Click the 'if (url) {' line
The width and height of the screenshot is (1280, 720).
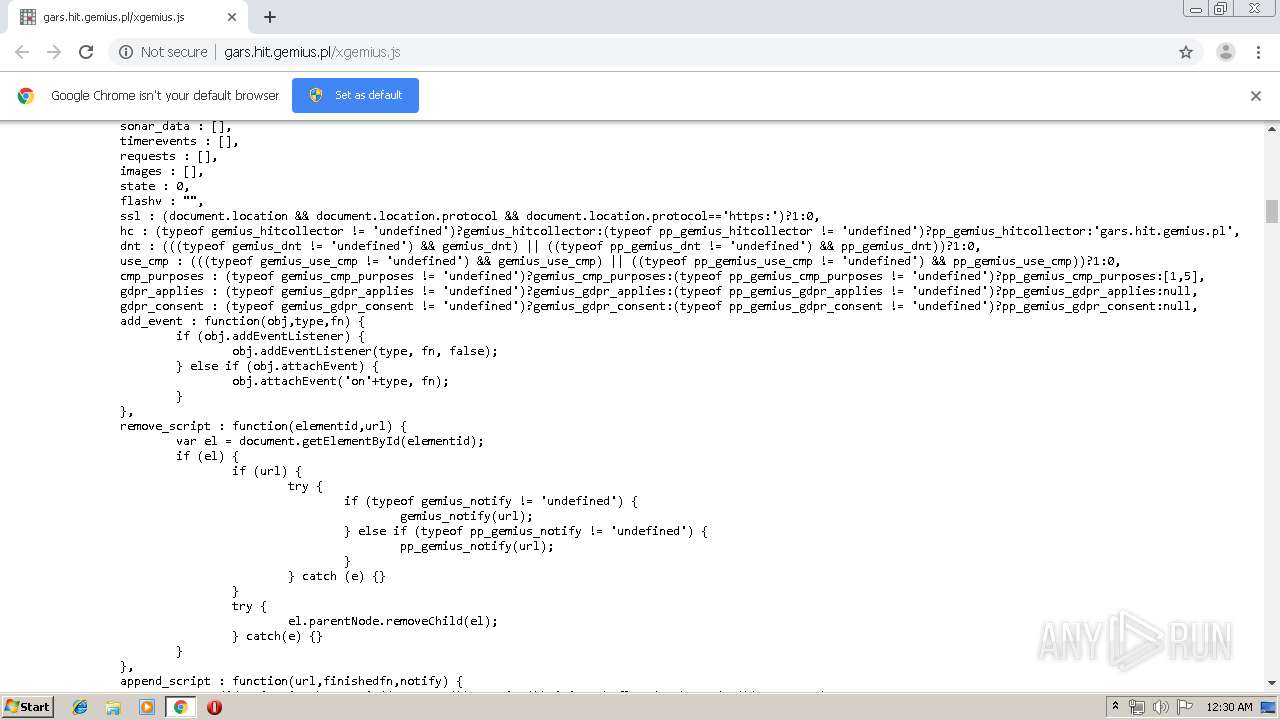267,471
